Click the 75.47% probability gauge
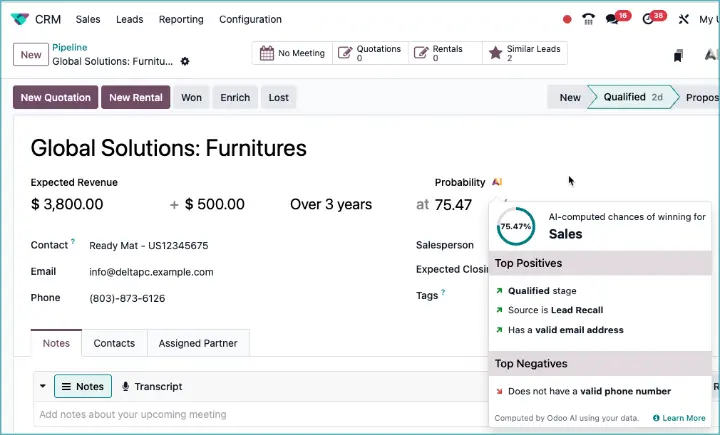This screenshot has width=720, height=435. tap(516, 227)
